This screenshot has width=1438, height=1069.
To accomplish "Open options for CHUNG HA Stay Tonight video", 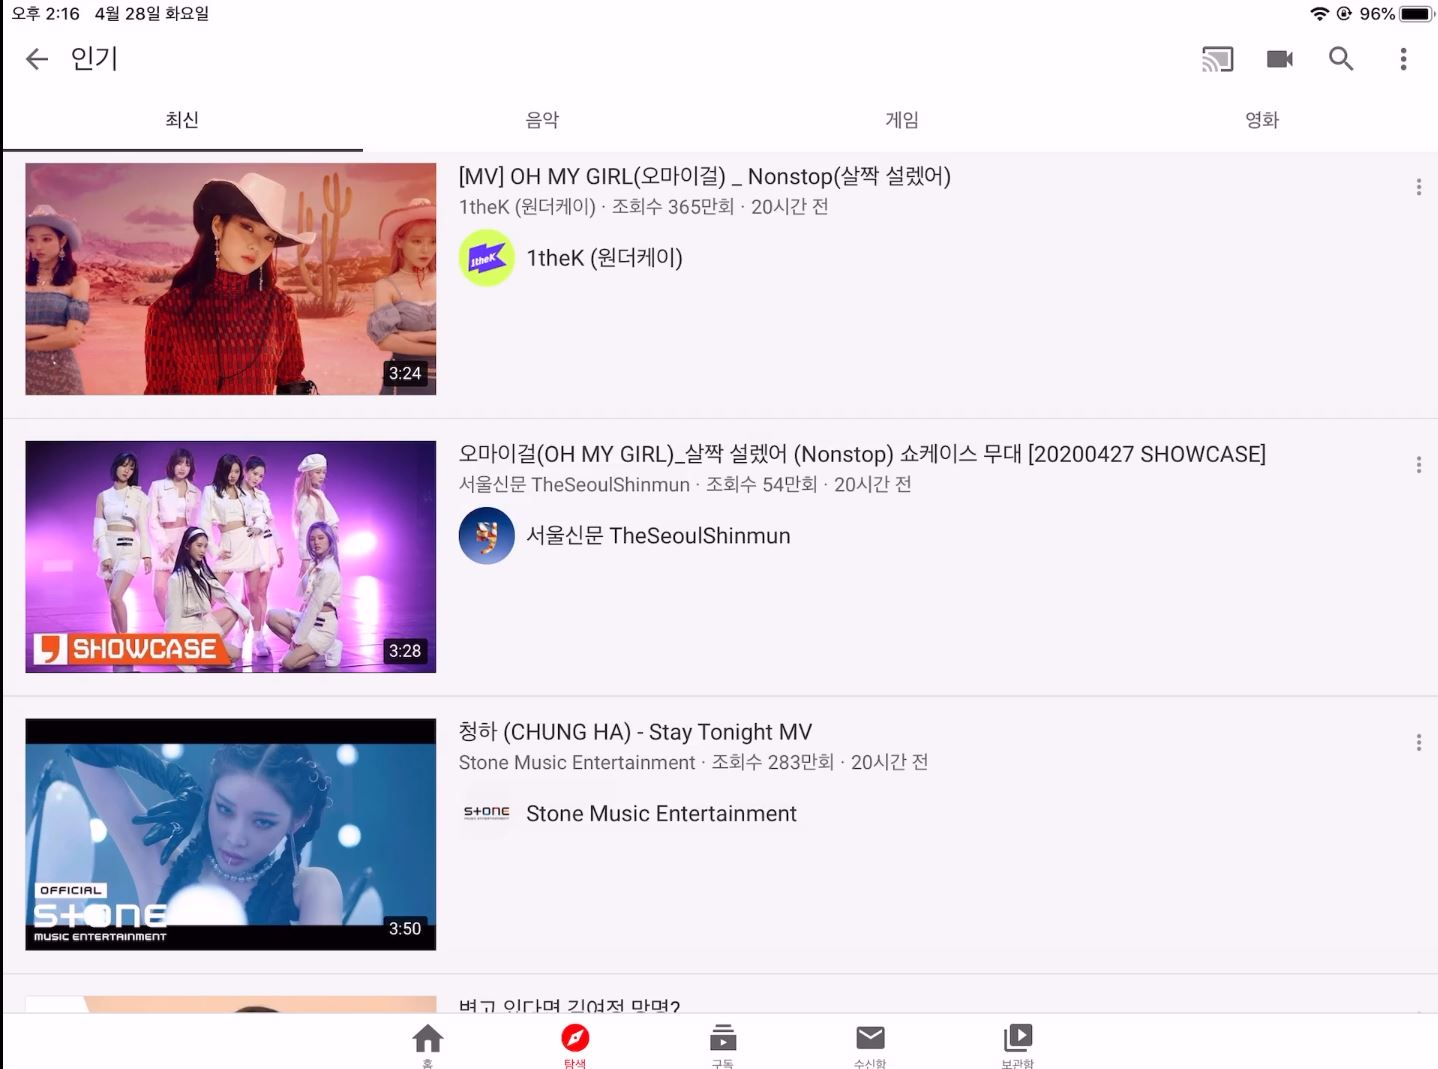I will 1418,743.
